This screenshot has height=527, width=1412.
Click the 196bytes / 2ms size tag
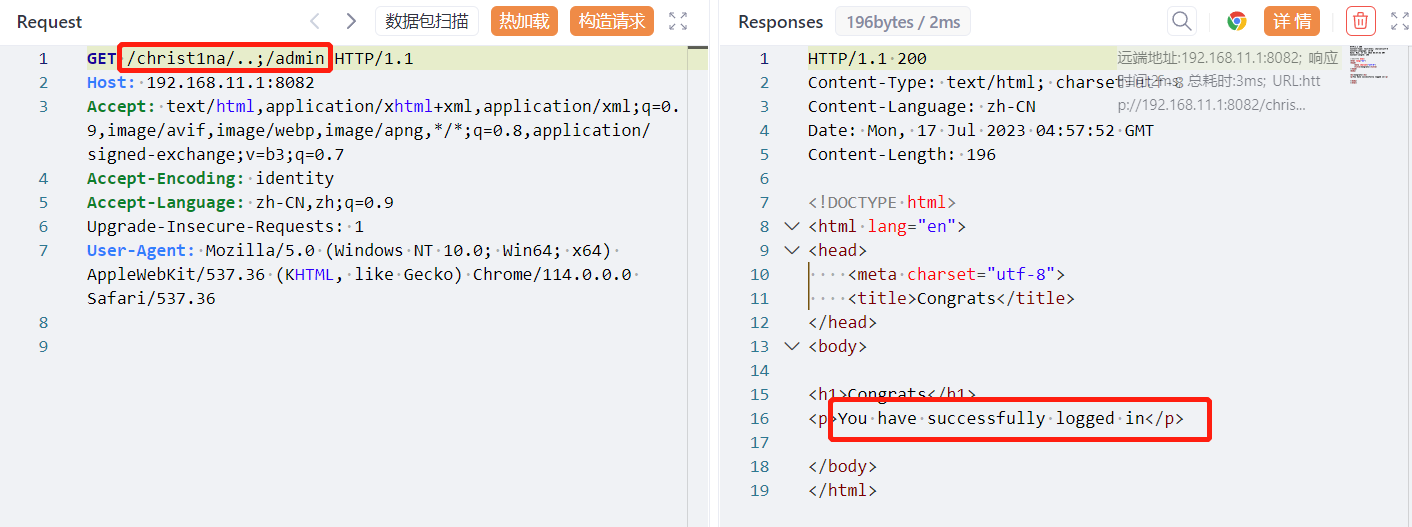click(x=903, y=22)
